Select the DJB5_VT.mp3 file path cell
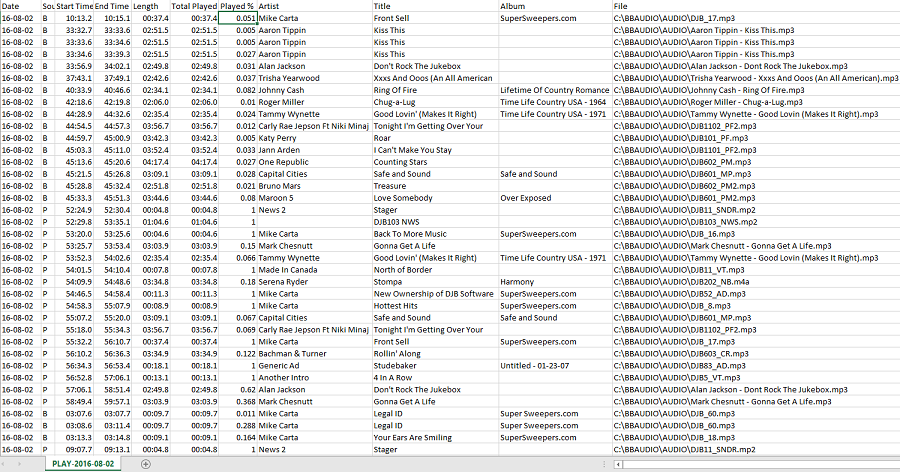Image resolution: width=900 pixels, height=472 pixels. pos(756,378)
